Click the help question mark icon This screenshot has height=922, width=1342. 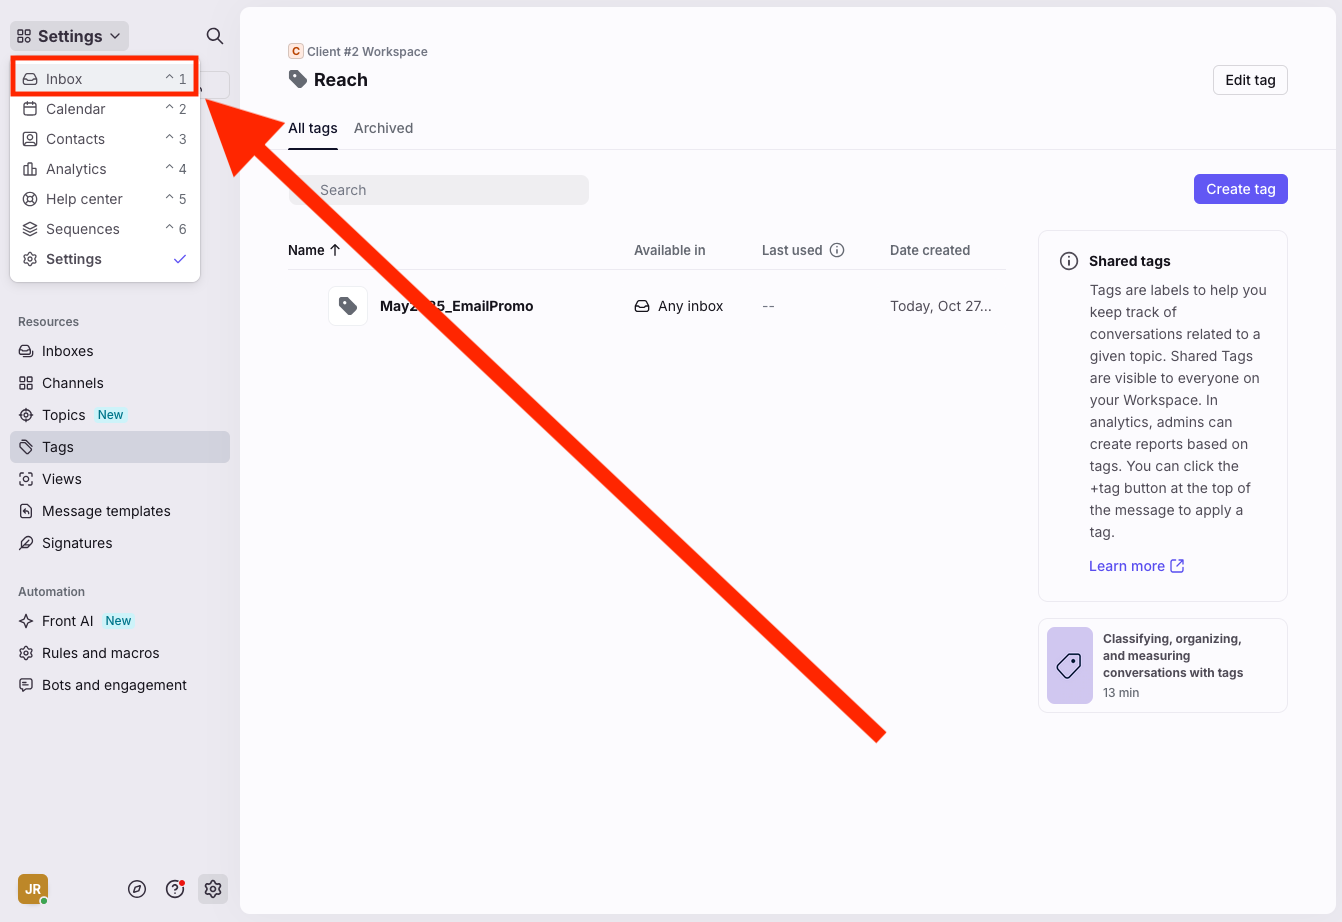coord(175,889)
